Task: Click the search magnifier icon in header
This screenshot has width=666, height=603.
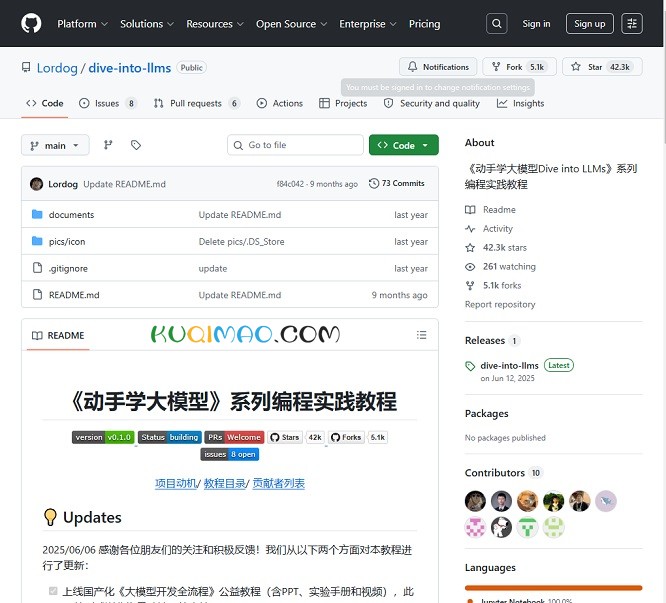Action: pos(497,24)
